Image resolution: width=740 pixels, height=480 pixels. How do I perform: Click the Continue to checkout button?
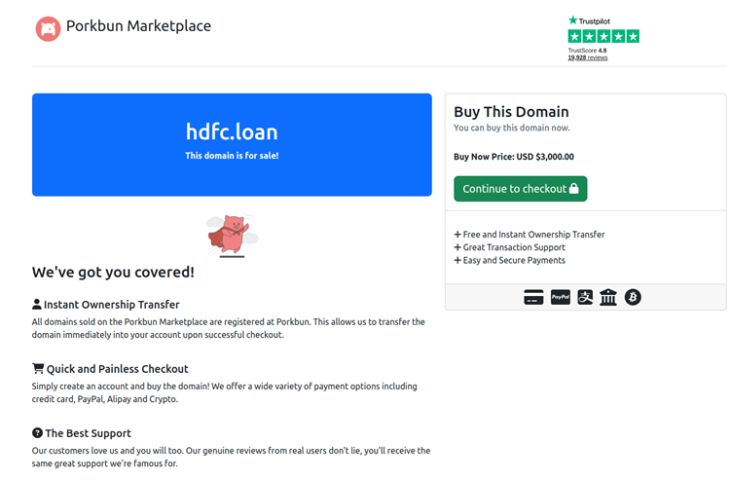point(521,189)
